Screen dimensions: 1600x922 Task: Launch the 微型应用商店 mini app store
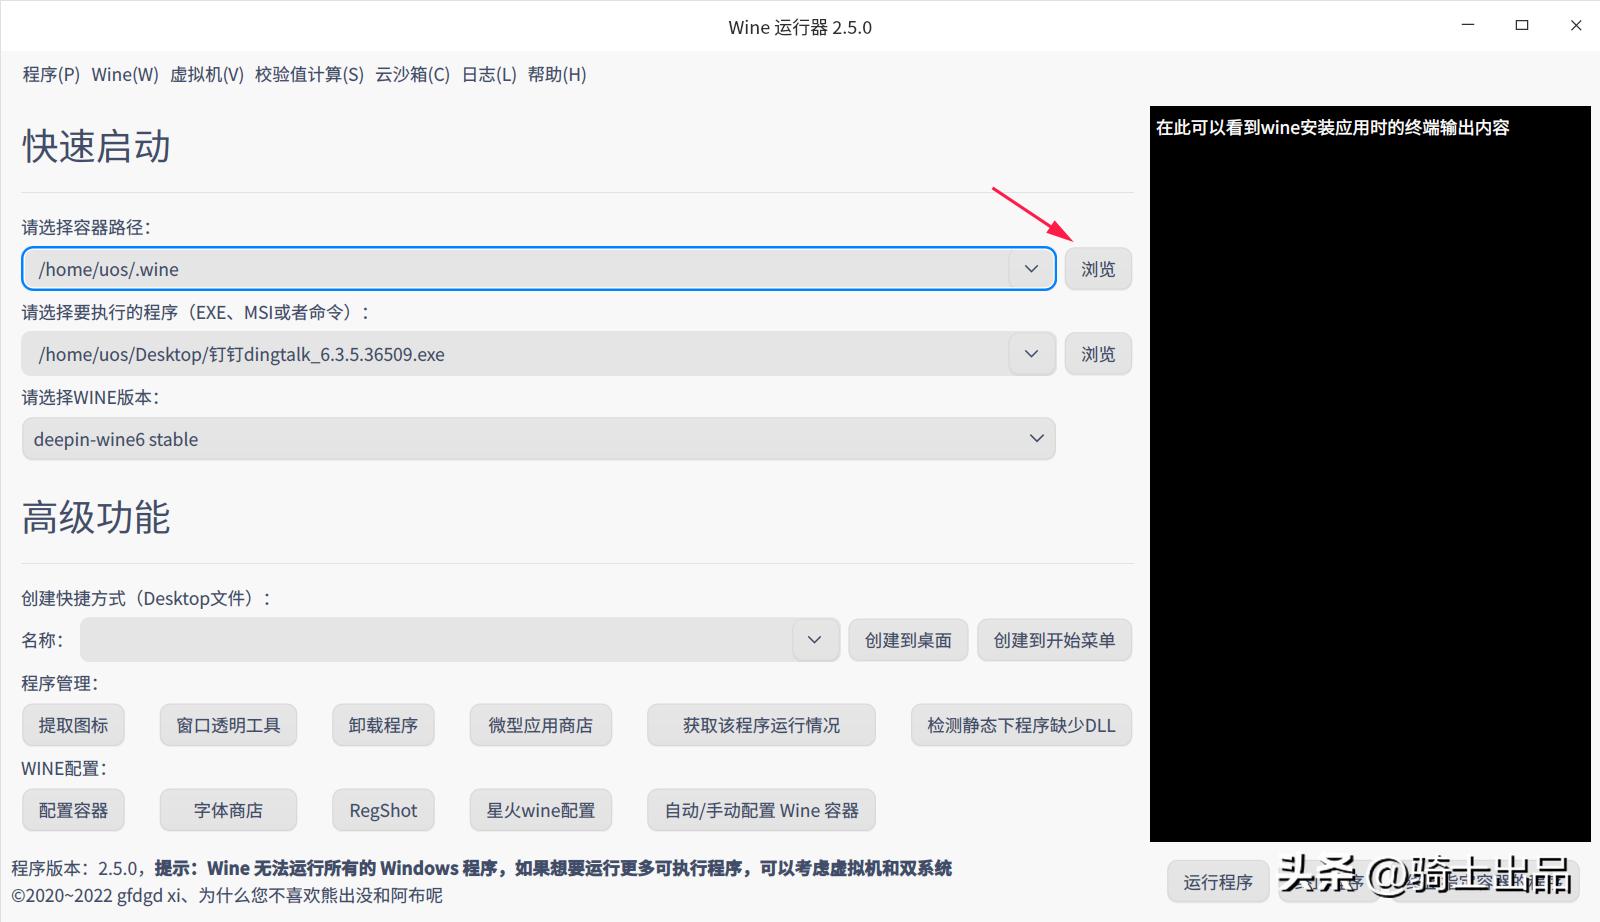[540, 725]
